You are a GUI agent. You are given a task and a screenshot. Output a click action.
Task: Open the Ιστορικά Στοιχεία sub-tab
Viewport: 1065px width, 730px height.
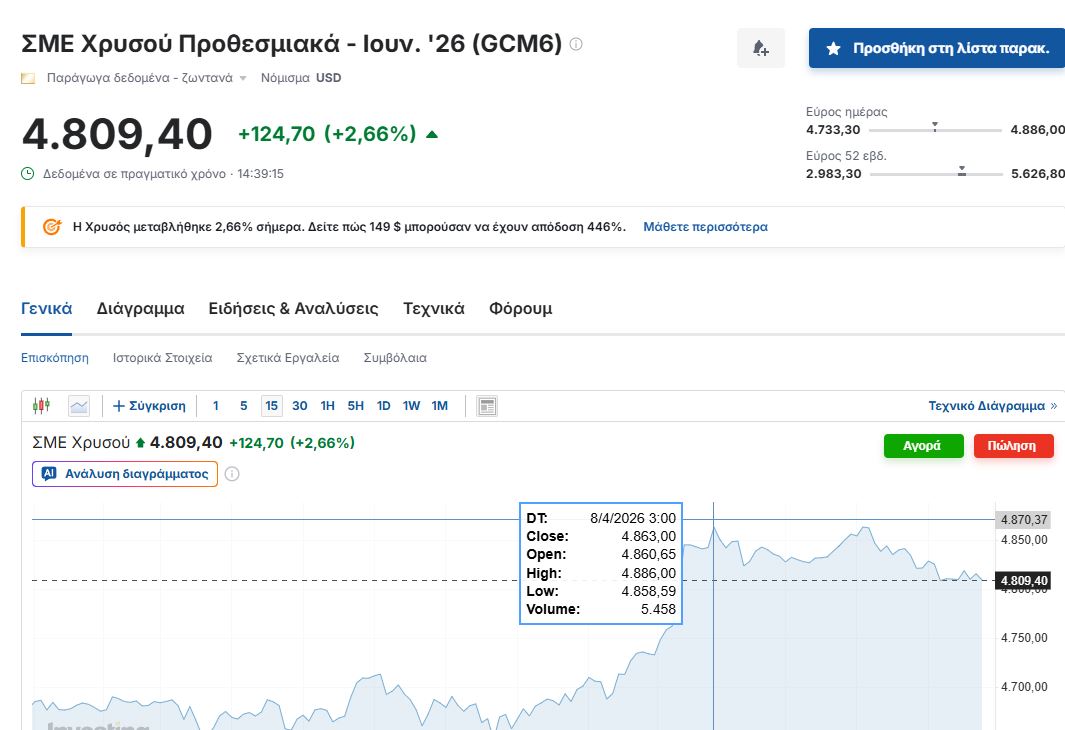(x=162, y=357)
